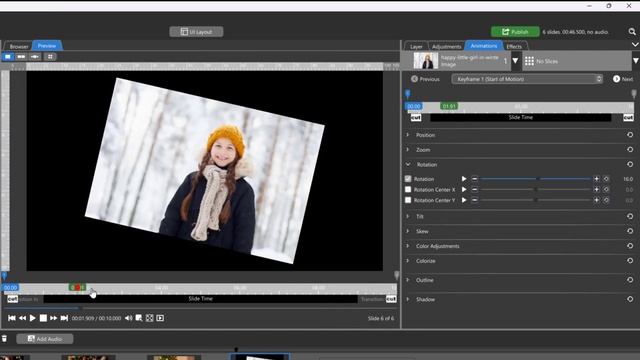This screenshot has height=360, width=640.
Task: Click the Rotation Center X slider
Action: [x=536, y=189]
